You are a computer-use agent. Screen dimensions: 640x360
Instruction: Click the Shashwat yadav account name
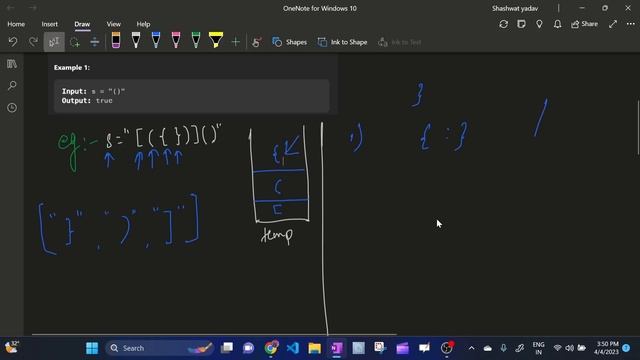515,8
